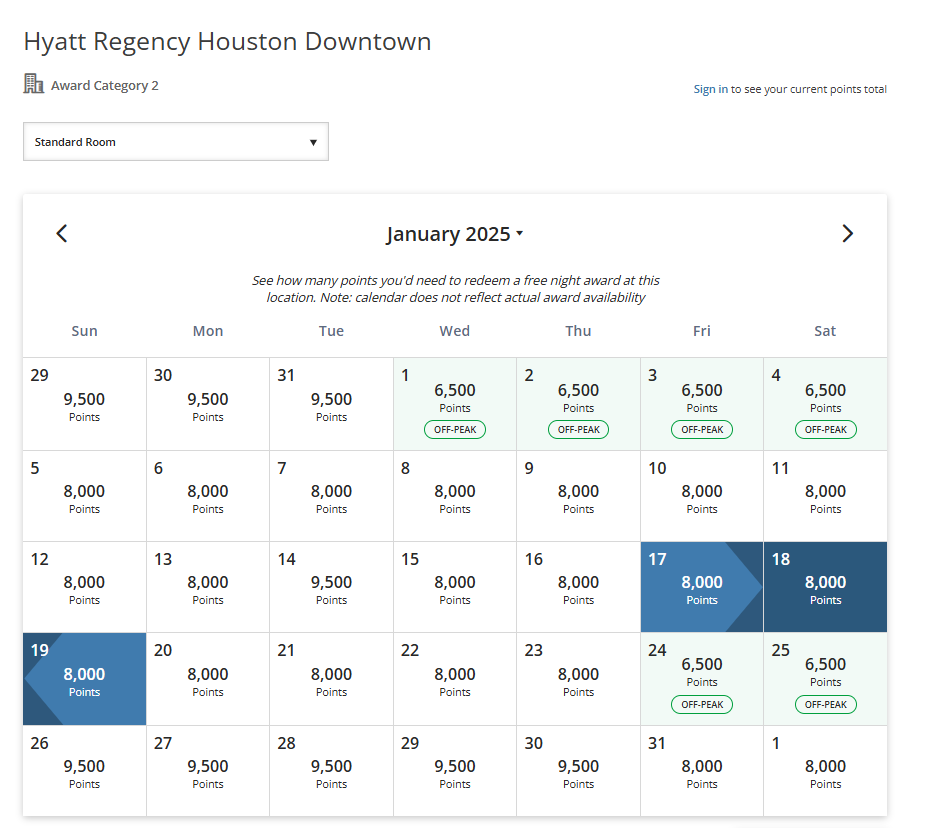Click highlighted January 18 date
Viewport: 929px width, 828px height.
point(825,588)
